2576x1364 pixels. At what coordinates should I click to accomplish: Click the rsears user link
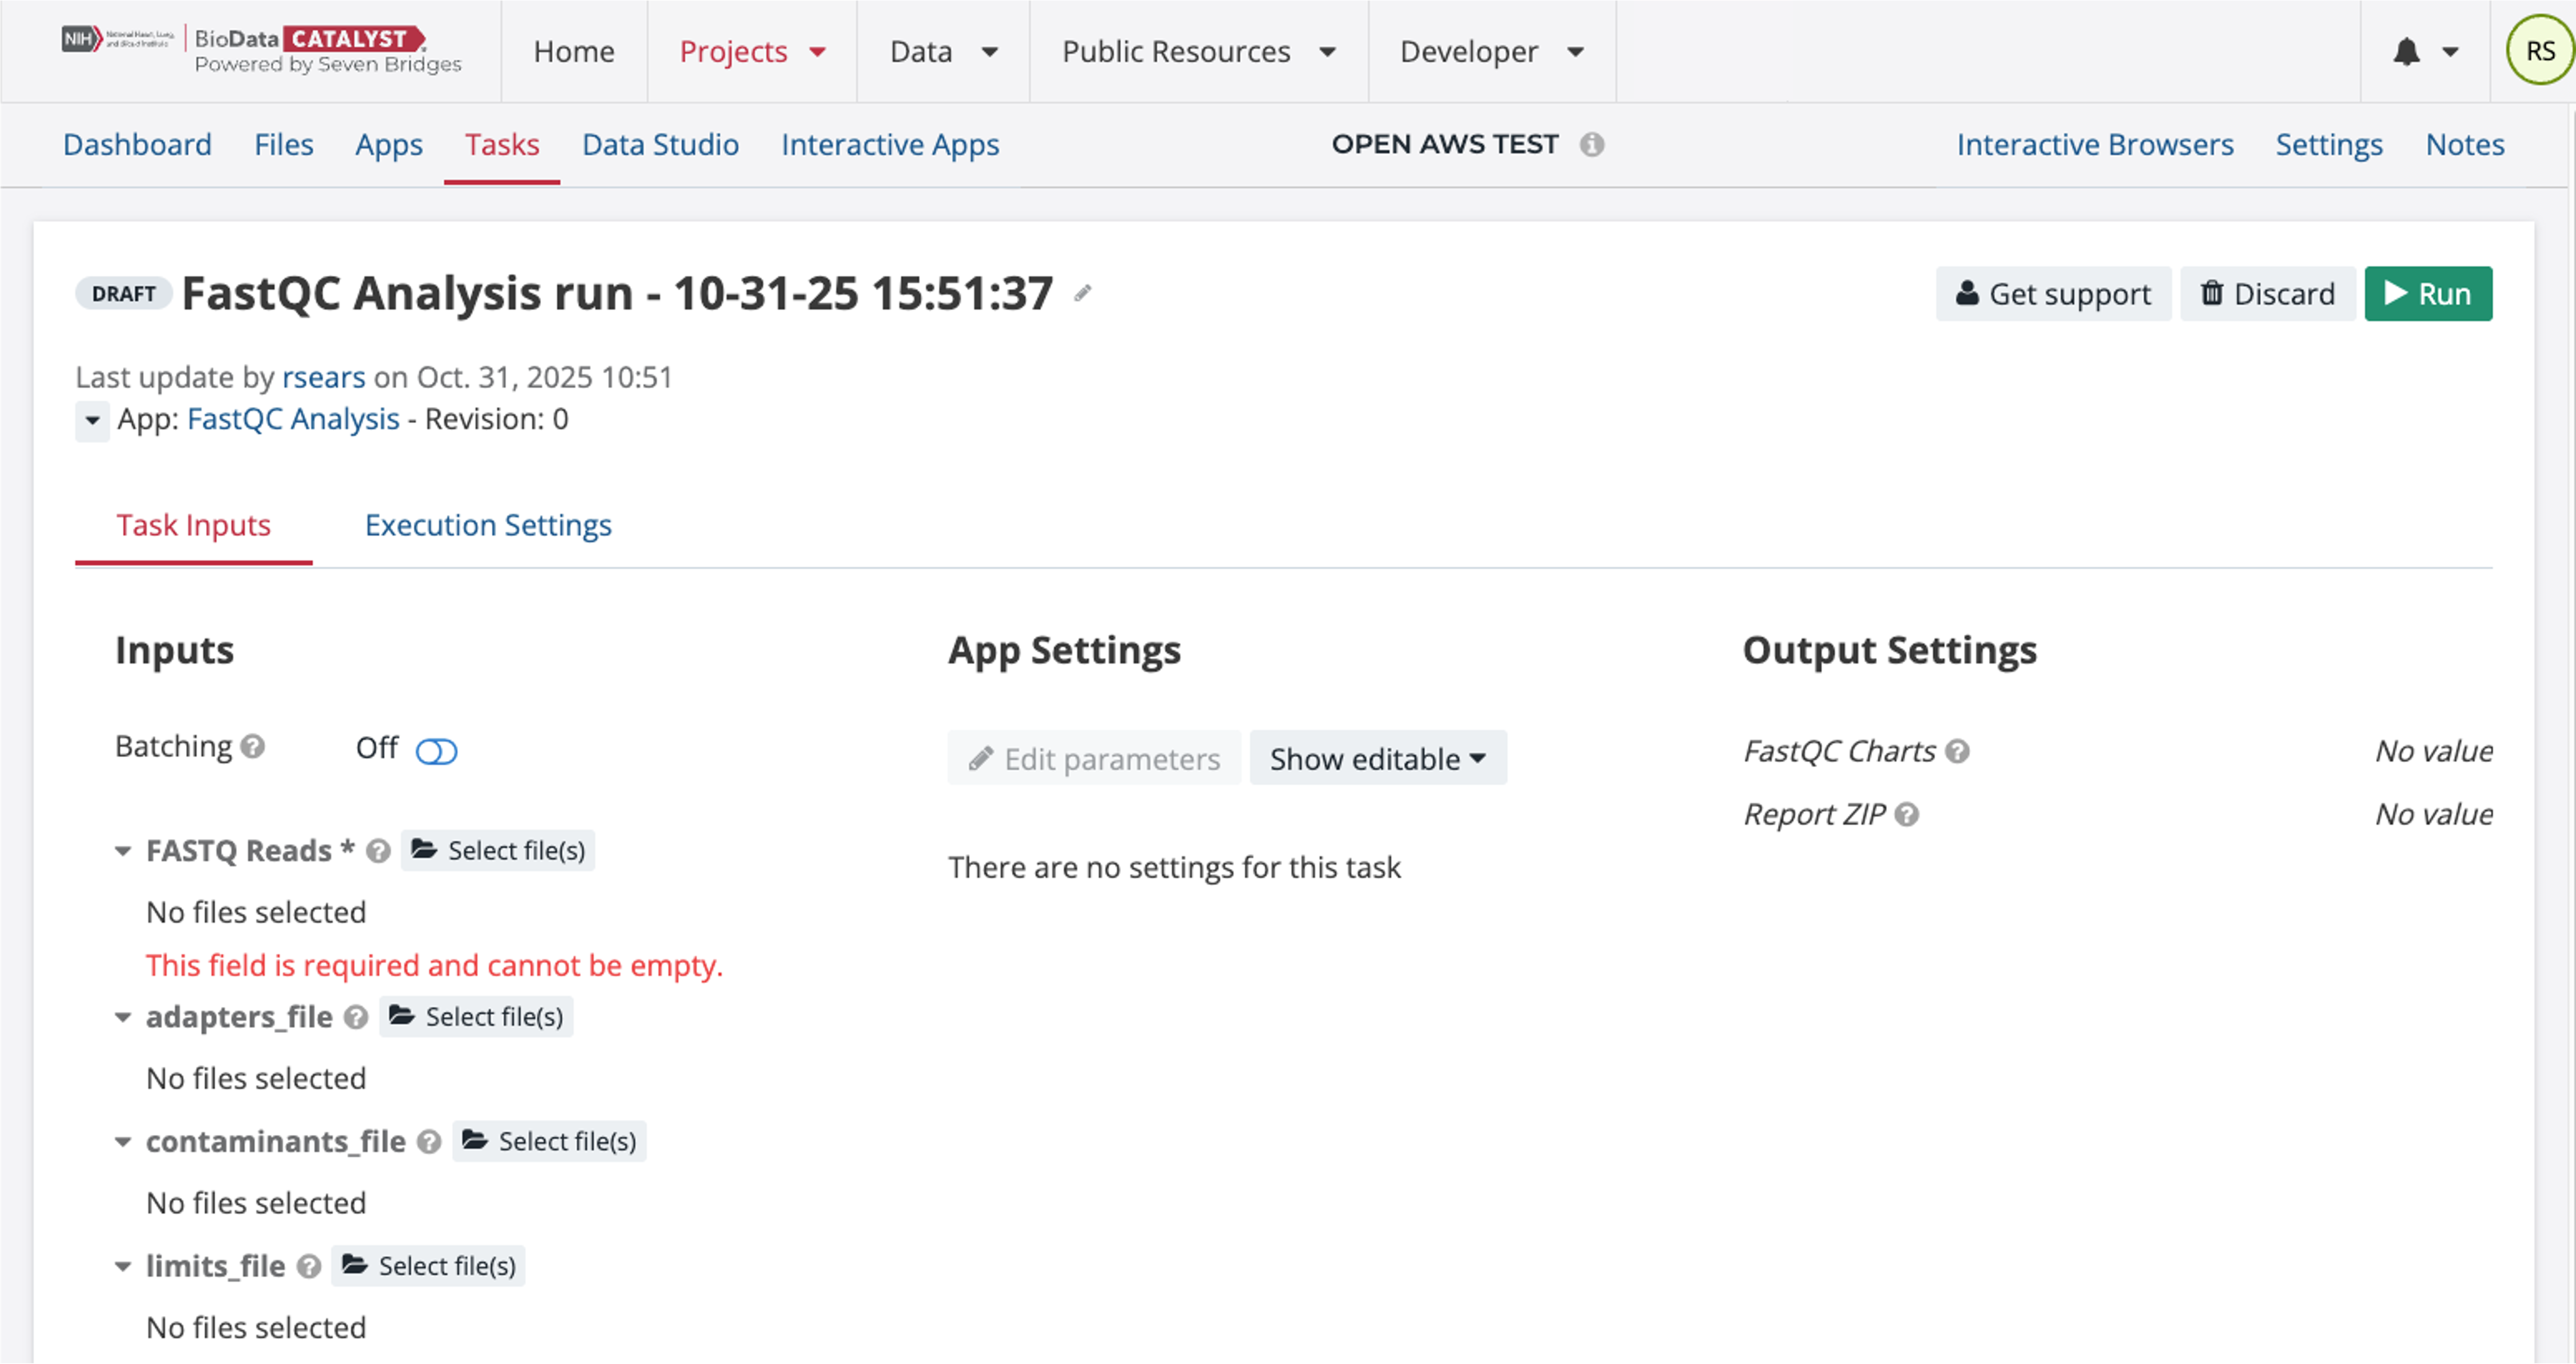323,377
